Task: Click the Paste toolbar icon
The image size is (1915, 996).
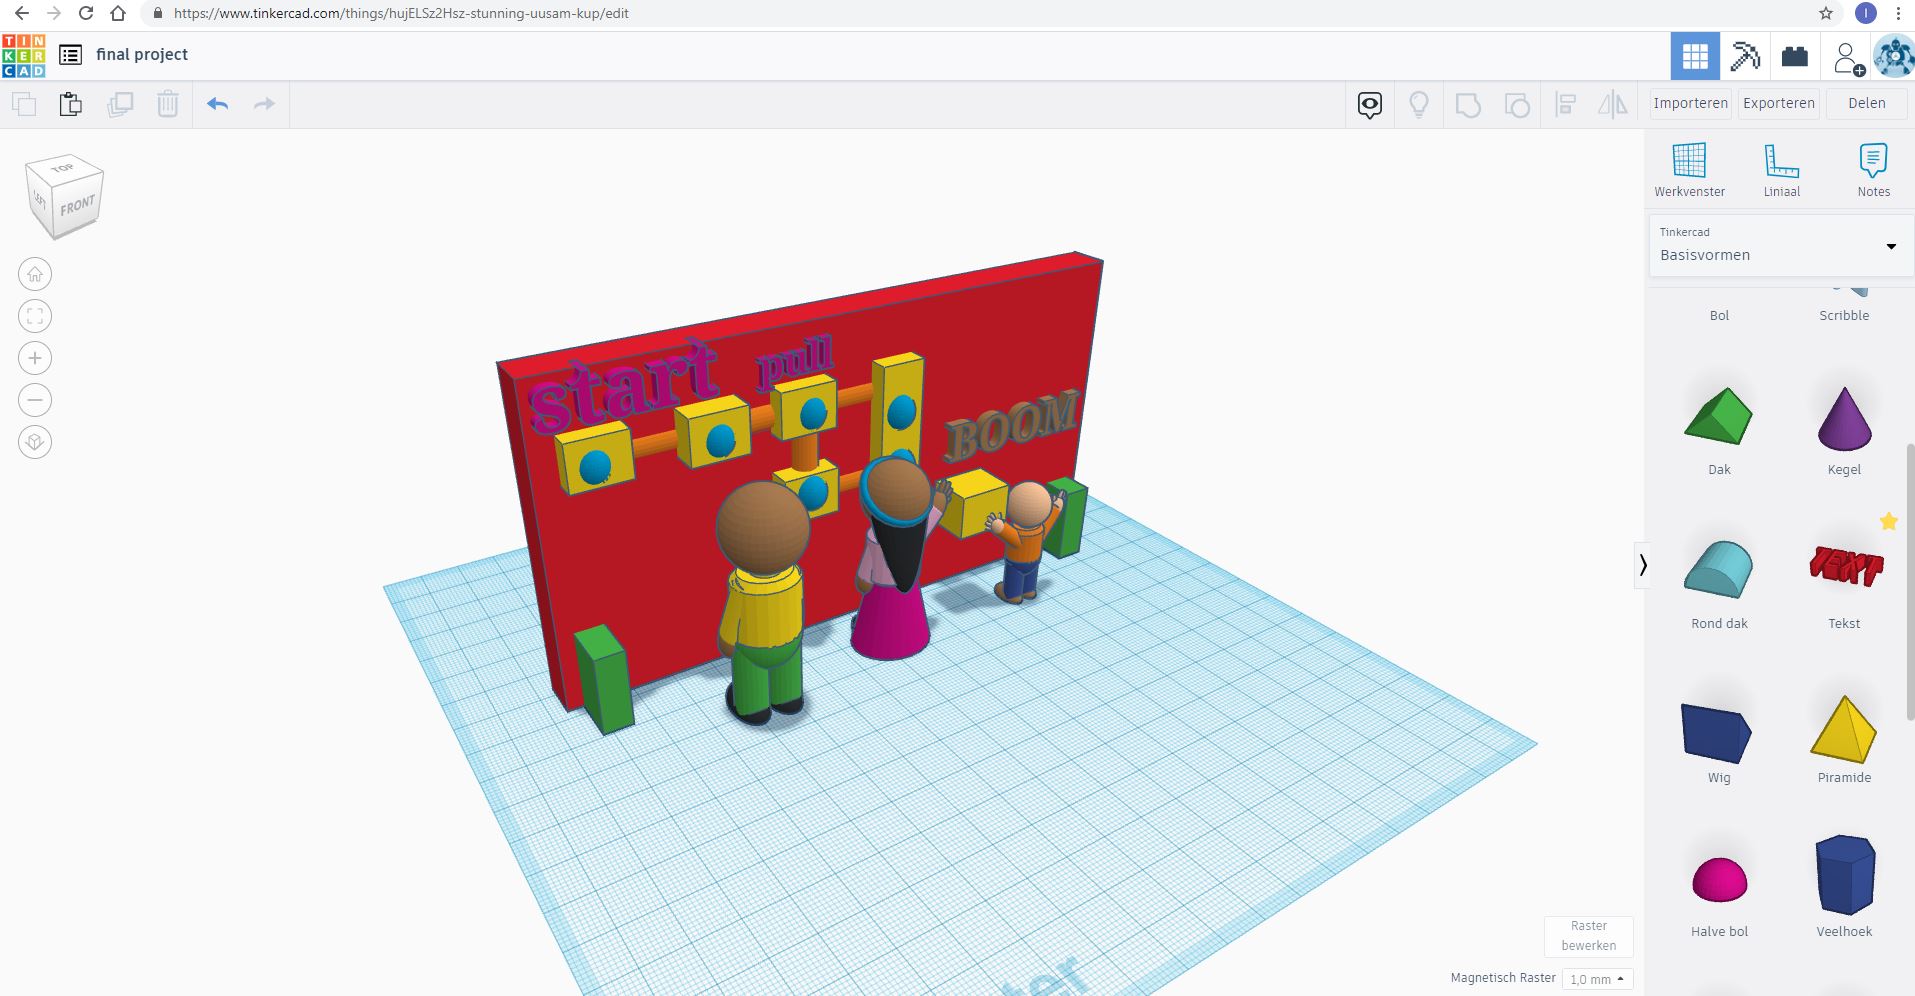Action: click(71, 104)
